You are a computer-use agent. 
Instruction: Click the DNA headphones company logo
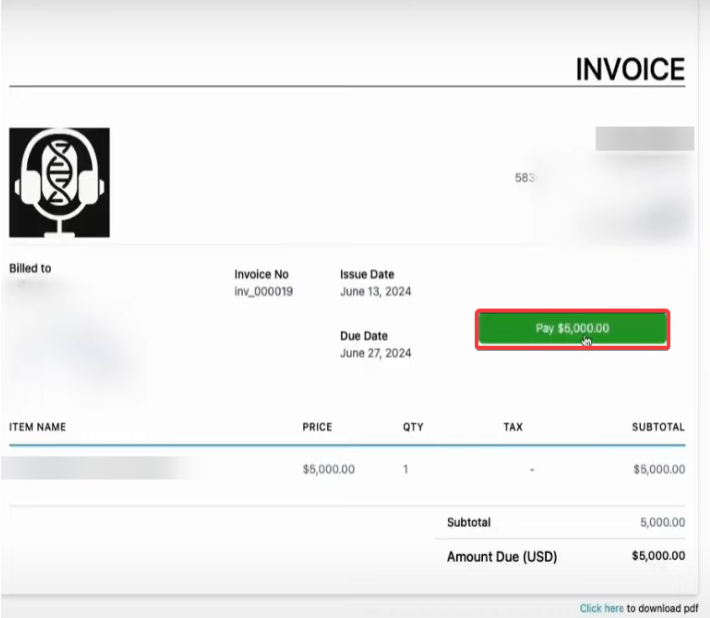59,182
